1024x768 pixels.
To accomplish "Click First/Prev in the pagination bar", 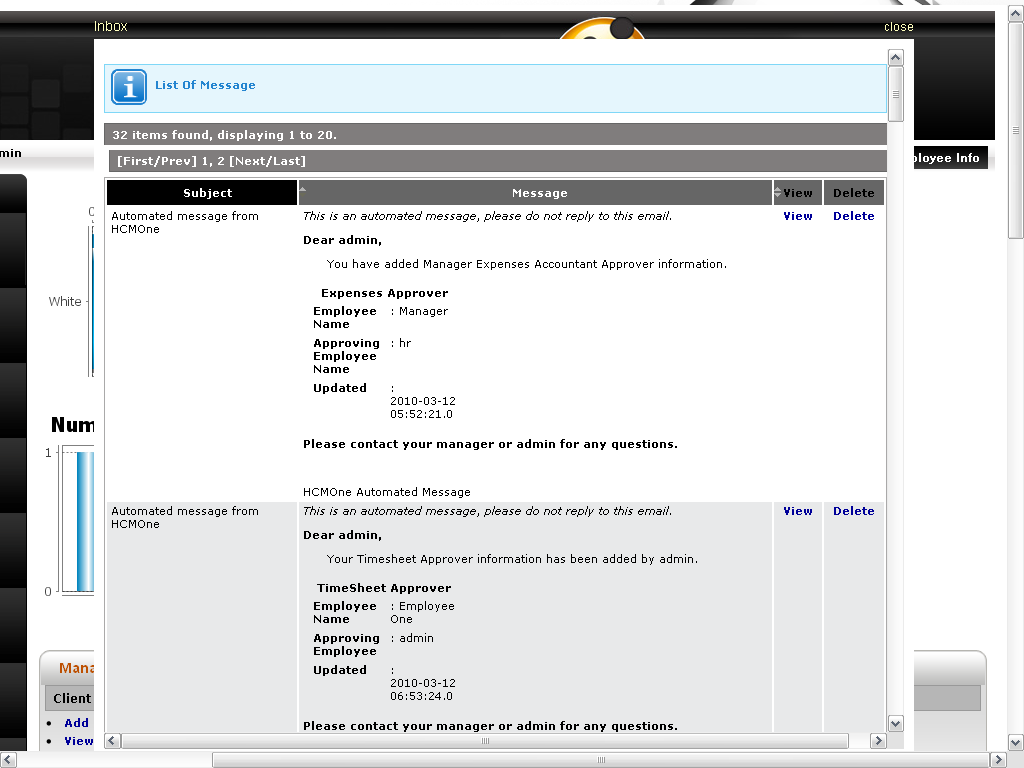I will (x=157, y=161).
